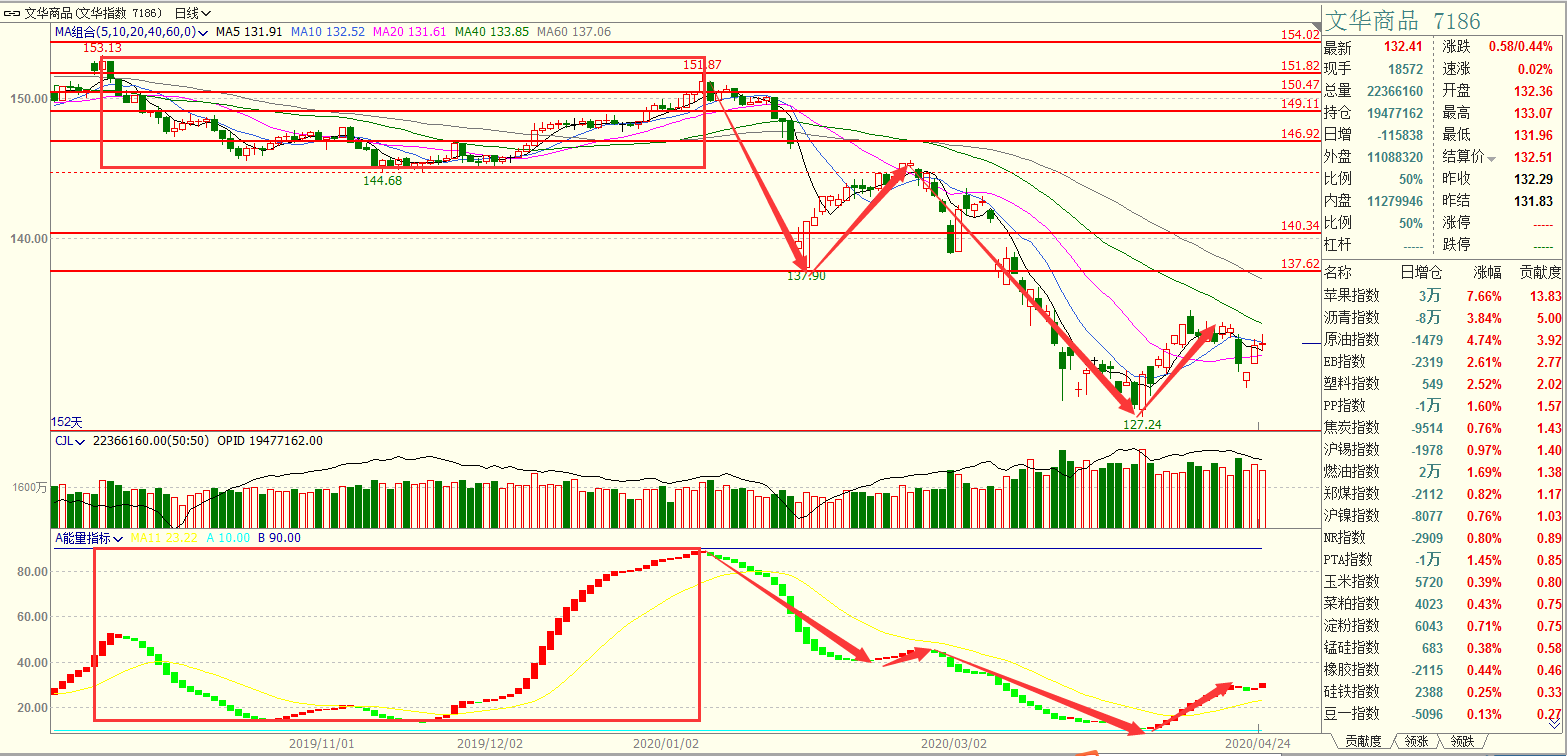
Task: Click the 最高 value 133.07
Action: tap(1532, 113)
